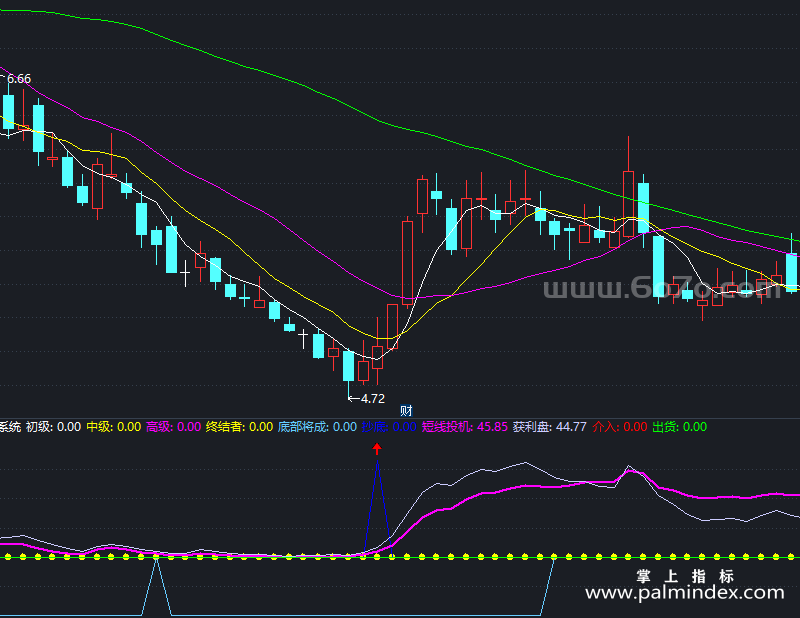Viewport: 800px width, 618px height.
Task: Click the blue spike peak in indicator panel
Action: [378, 461]
